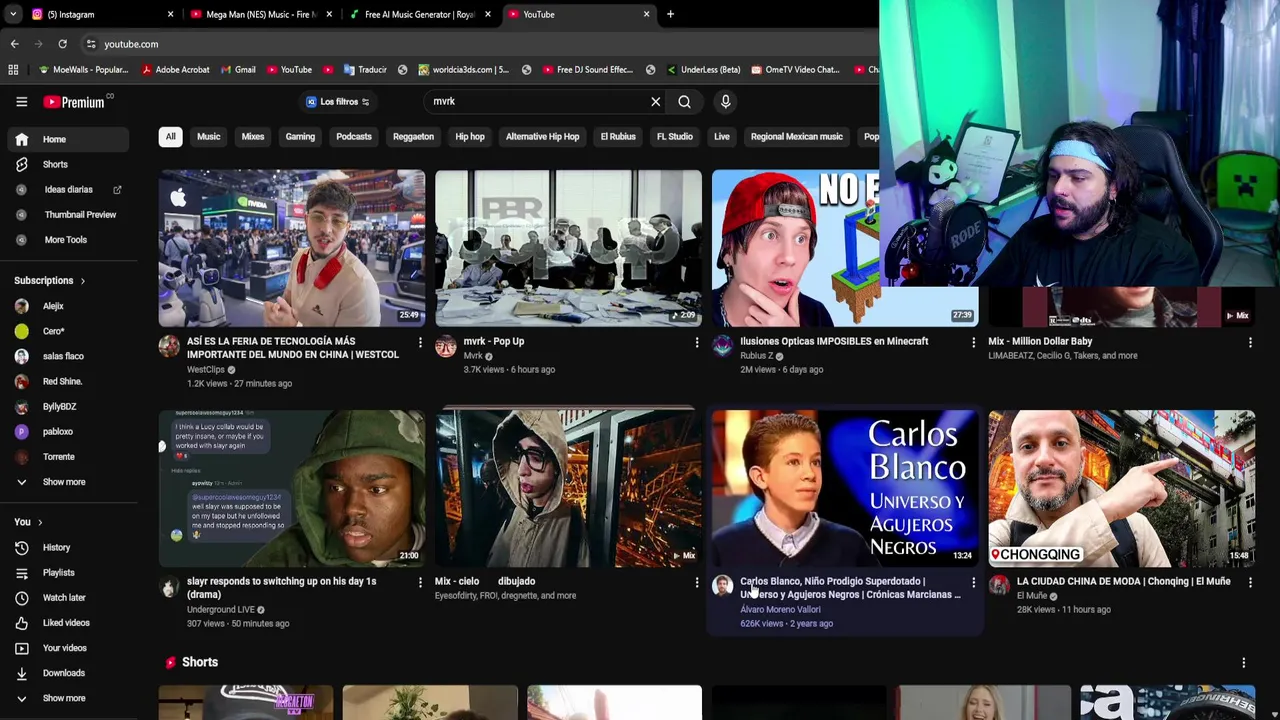Viewport: 1280px width, 720px height.
Task: Open Thumbnail Preview sidebar item
Action: [x=68, y=214]
